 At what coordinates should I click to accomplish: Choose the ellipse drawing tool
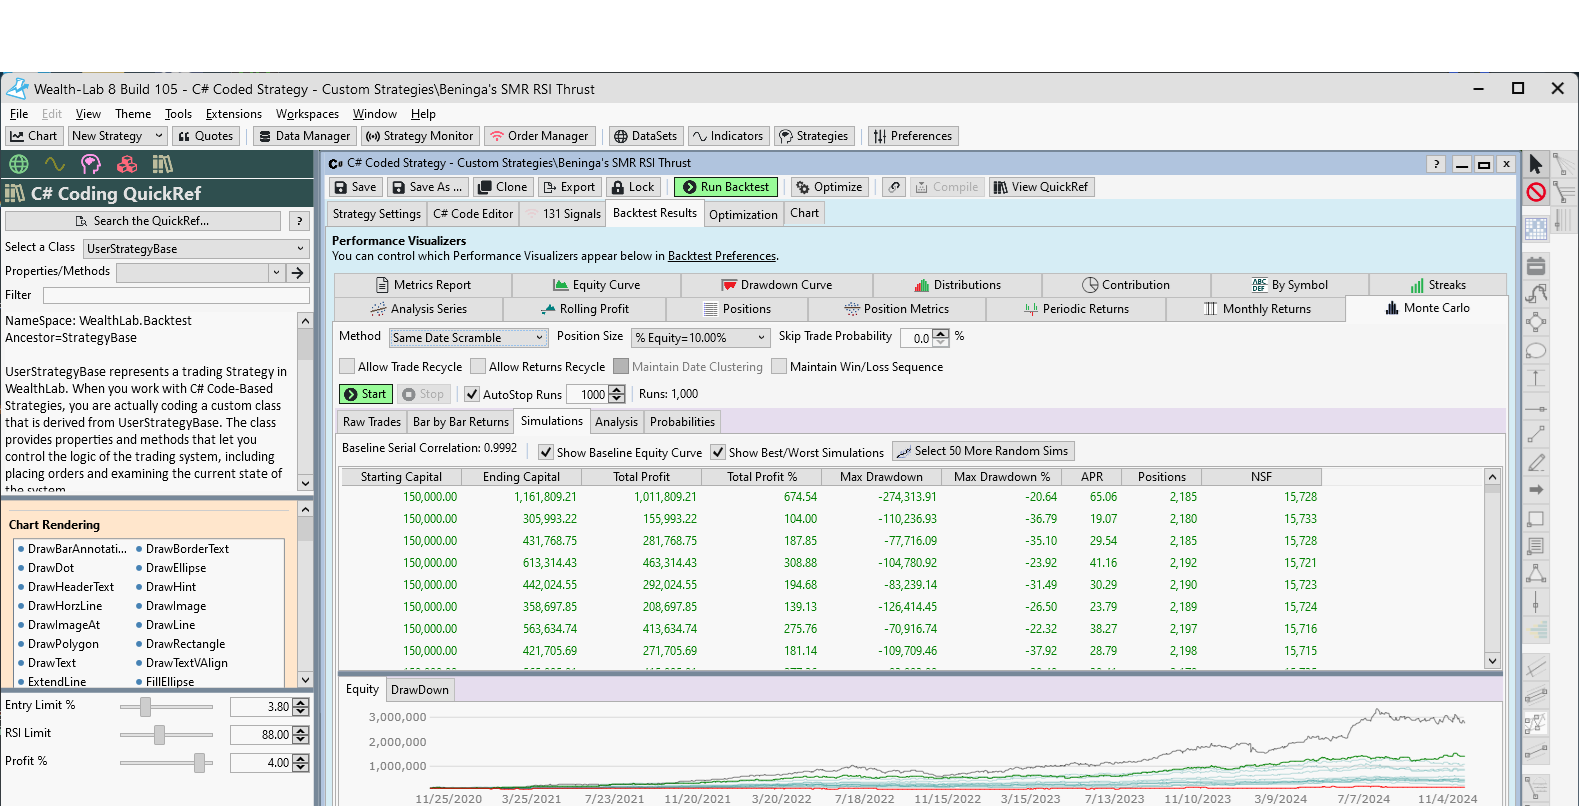[x=1536, y=351]
